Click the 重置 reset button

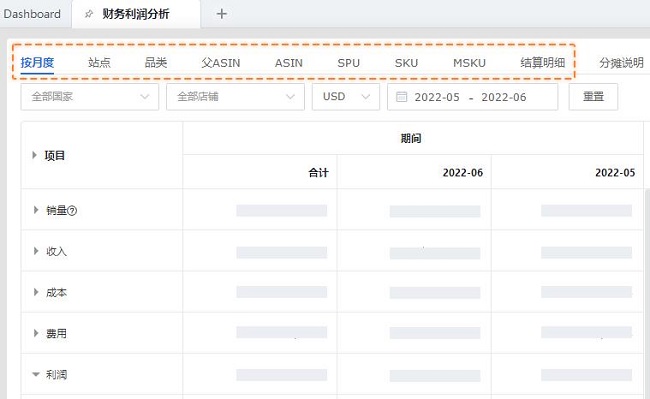coord(593,97)
